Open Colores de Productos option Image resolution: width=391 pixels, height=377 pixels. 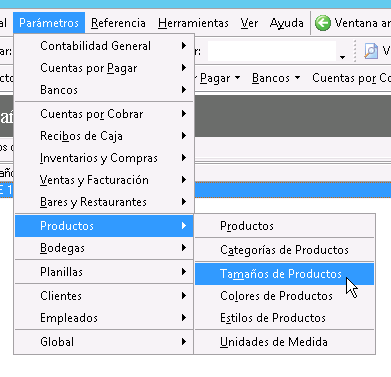pos(284,296)
